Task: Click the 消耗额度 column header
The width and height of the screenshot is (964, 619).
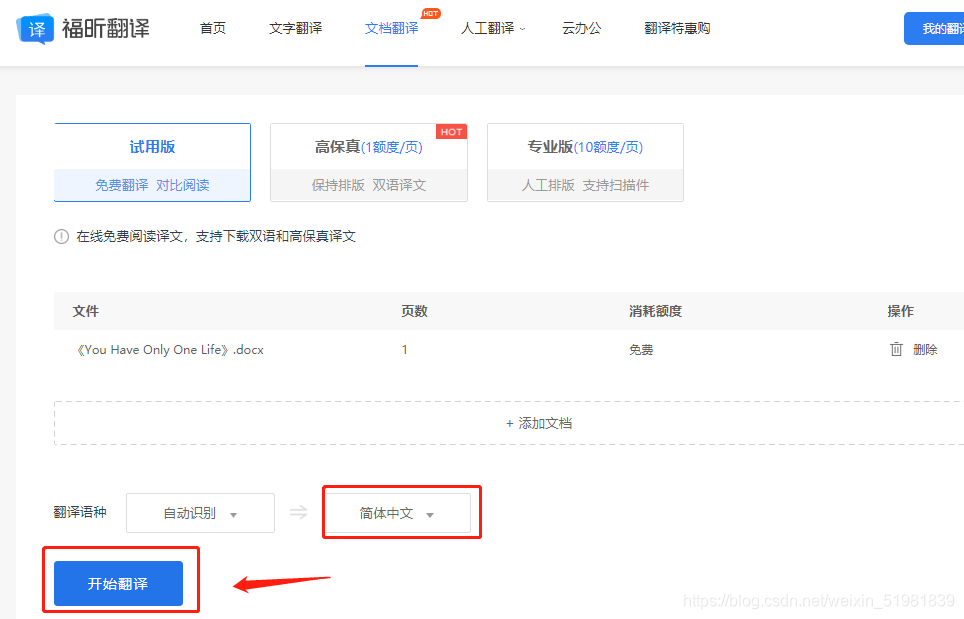Action: pos(655,311)
